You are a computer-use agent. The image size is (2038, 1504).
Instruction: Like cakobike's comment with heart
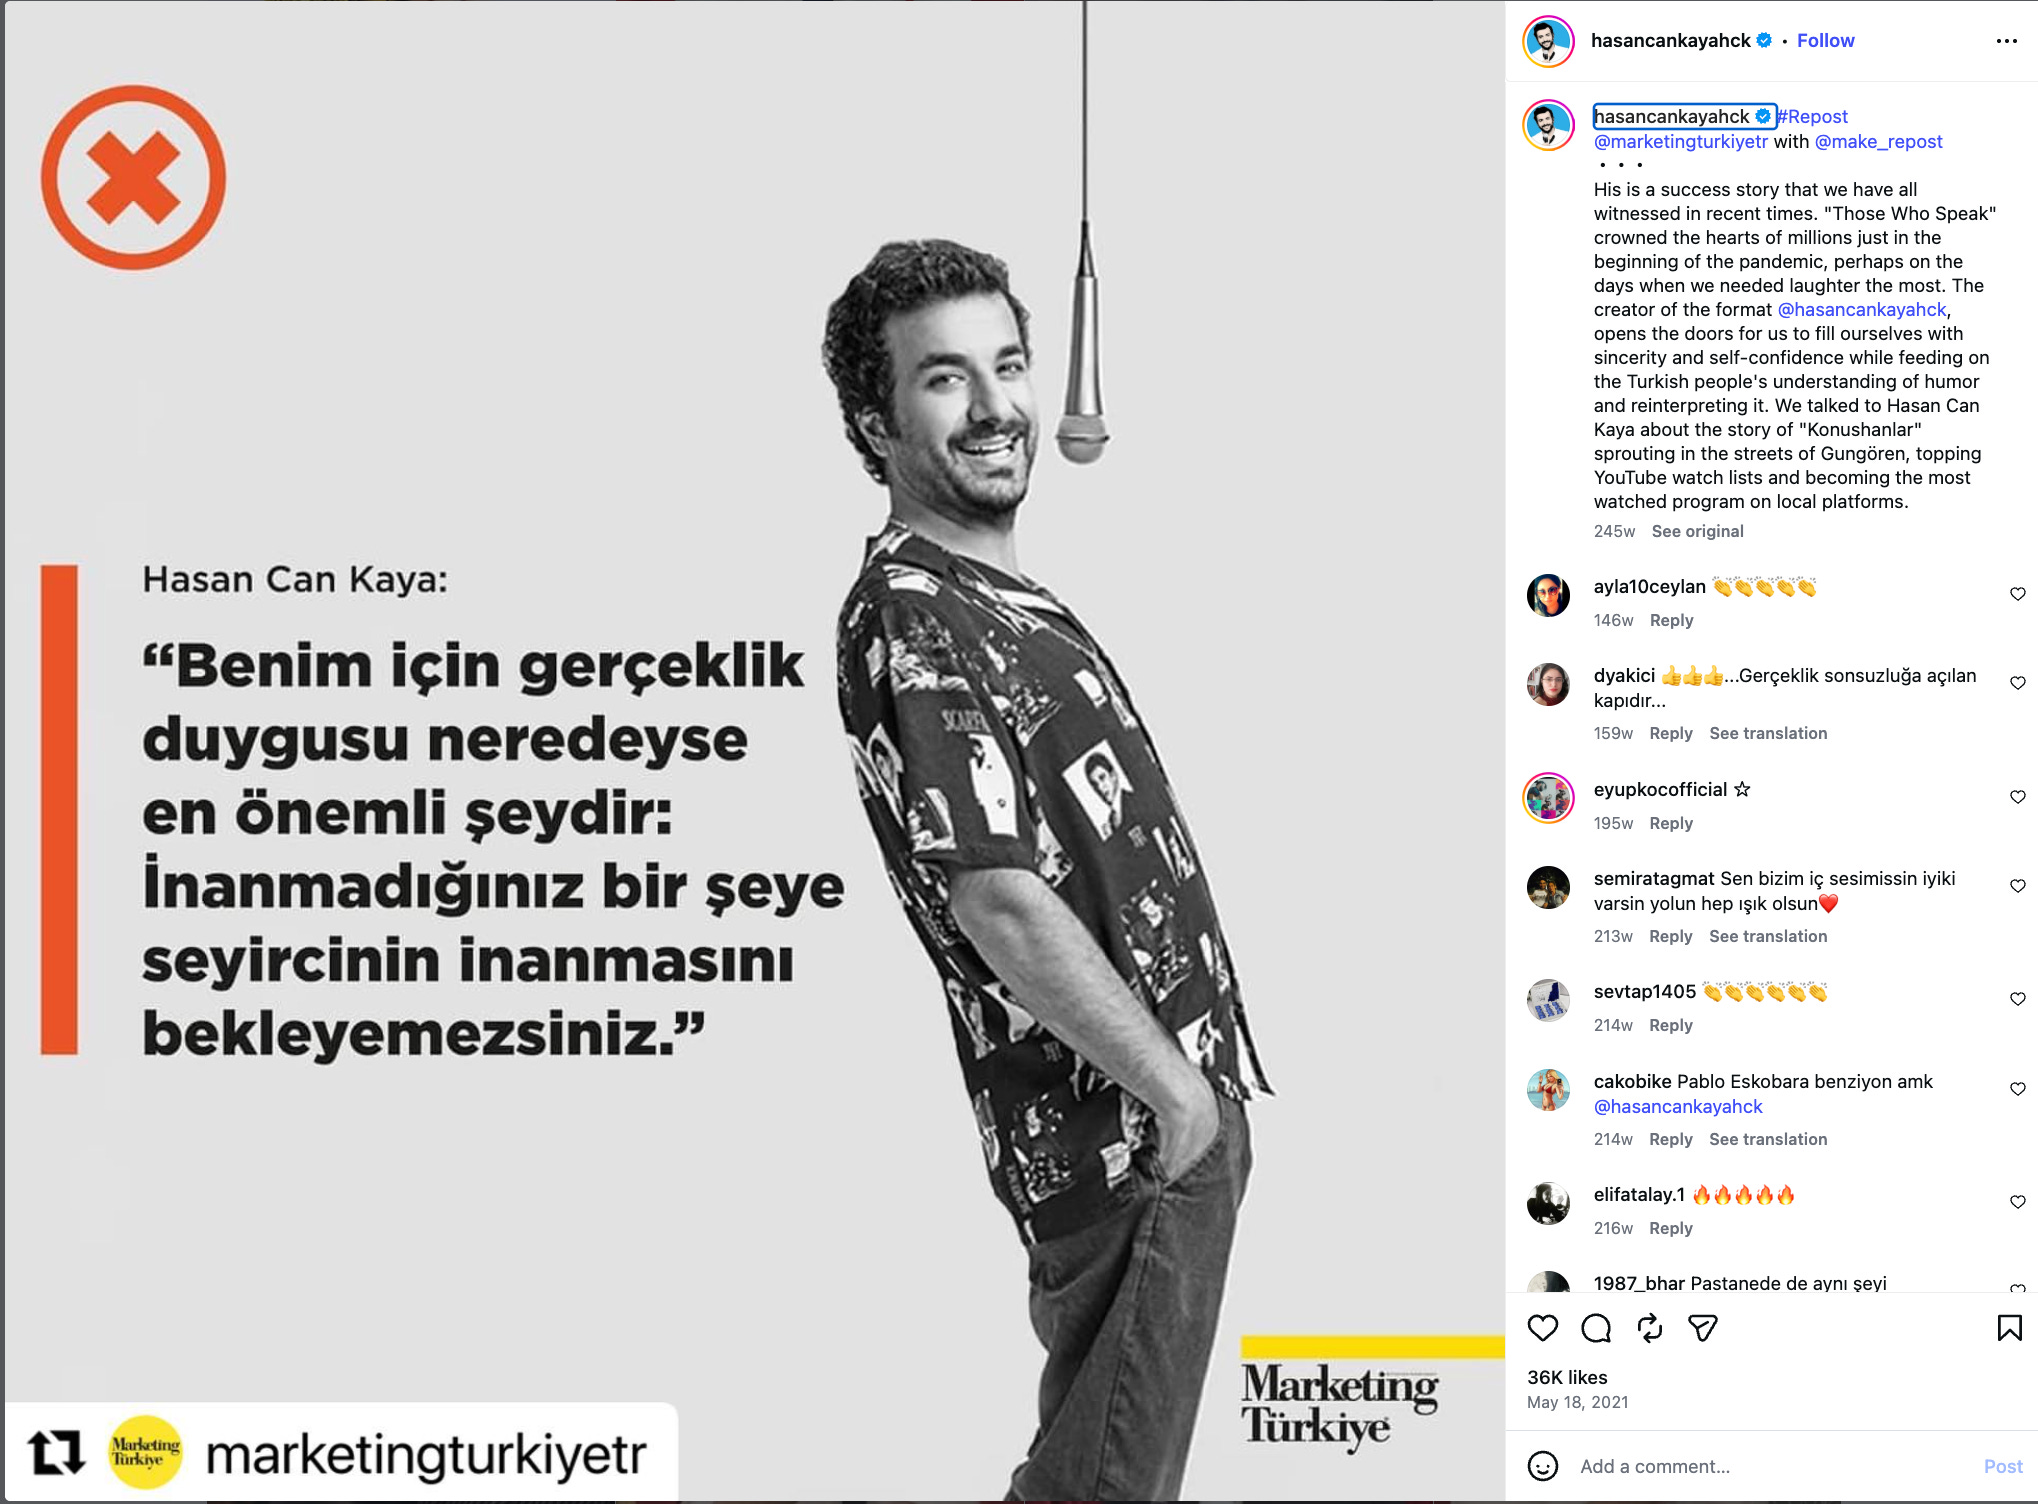pyautogui.click(x=2017, y=1089)
